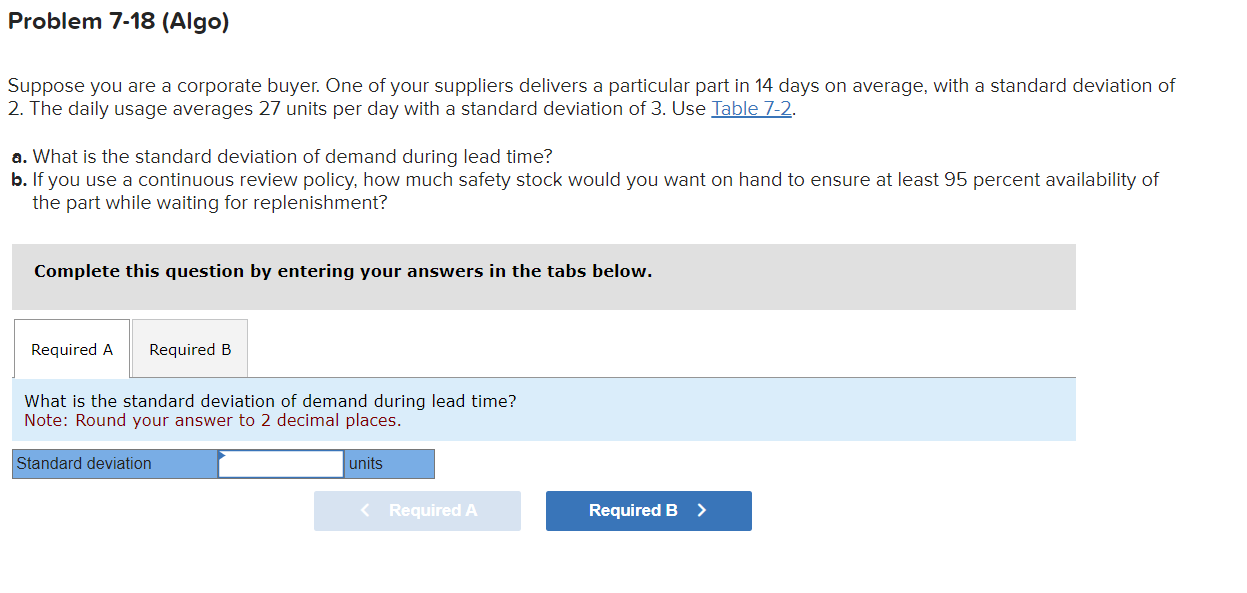Open the Table 7-2 link
Image resolution: width=1247 pixels, height=593 pixels.
tap(752, 109)
